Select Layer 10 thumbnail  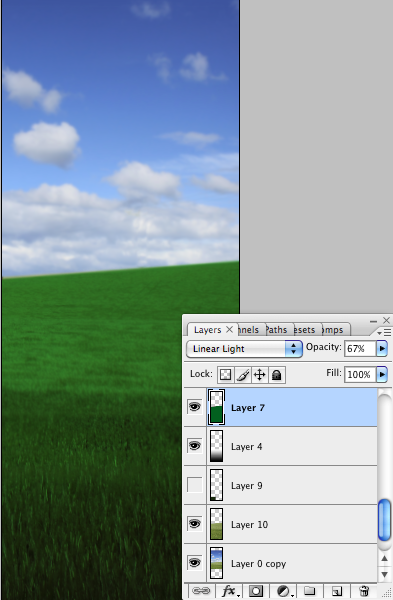tap(216, 524)
